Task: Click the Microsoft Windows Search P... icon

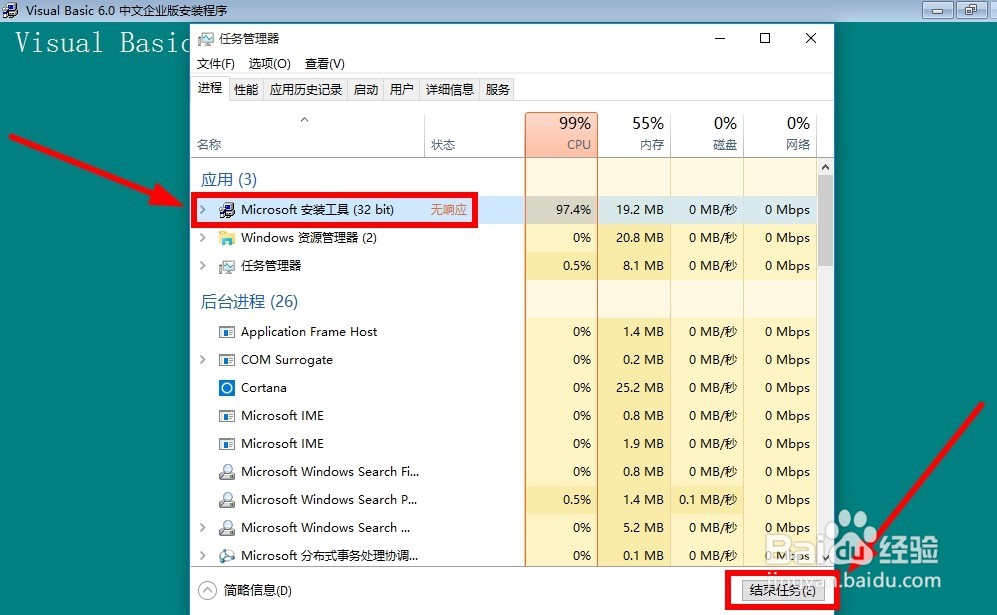Action: coord(226,500)
